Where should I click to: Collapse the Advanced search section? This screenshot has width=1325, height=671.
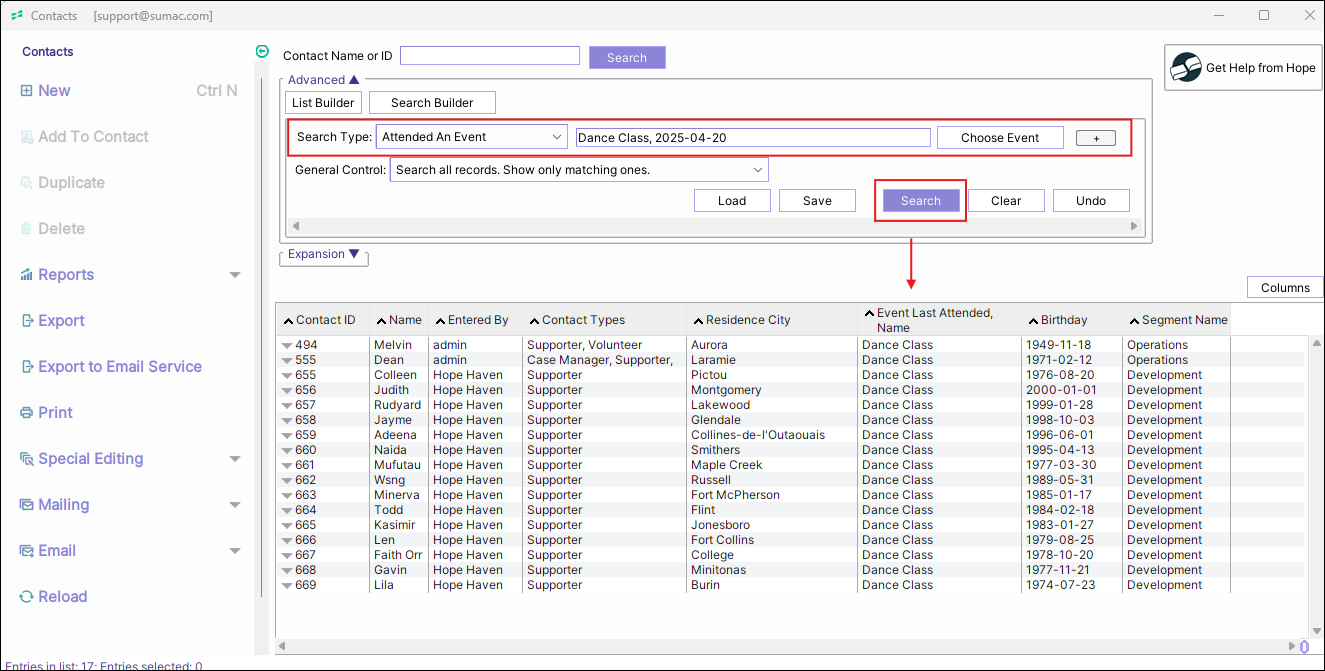354,80
